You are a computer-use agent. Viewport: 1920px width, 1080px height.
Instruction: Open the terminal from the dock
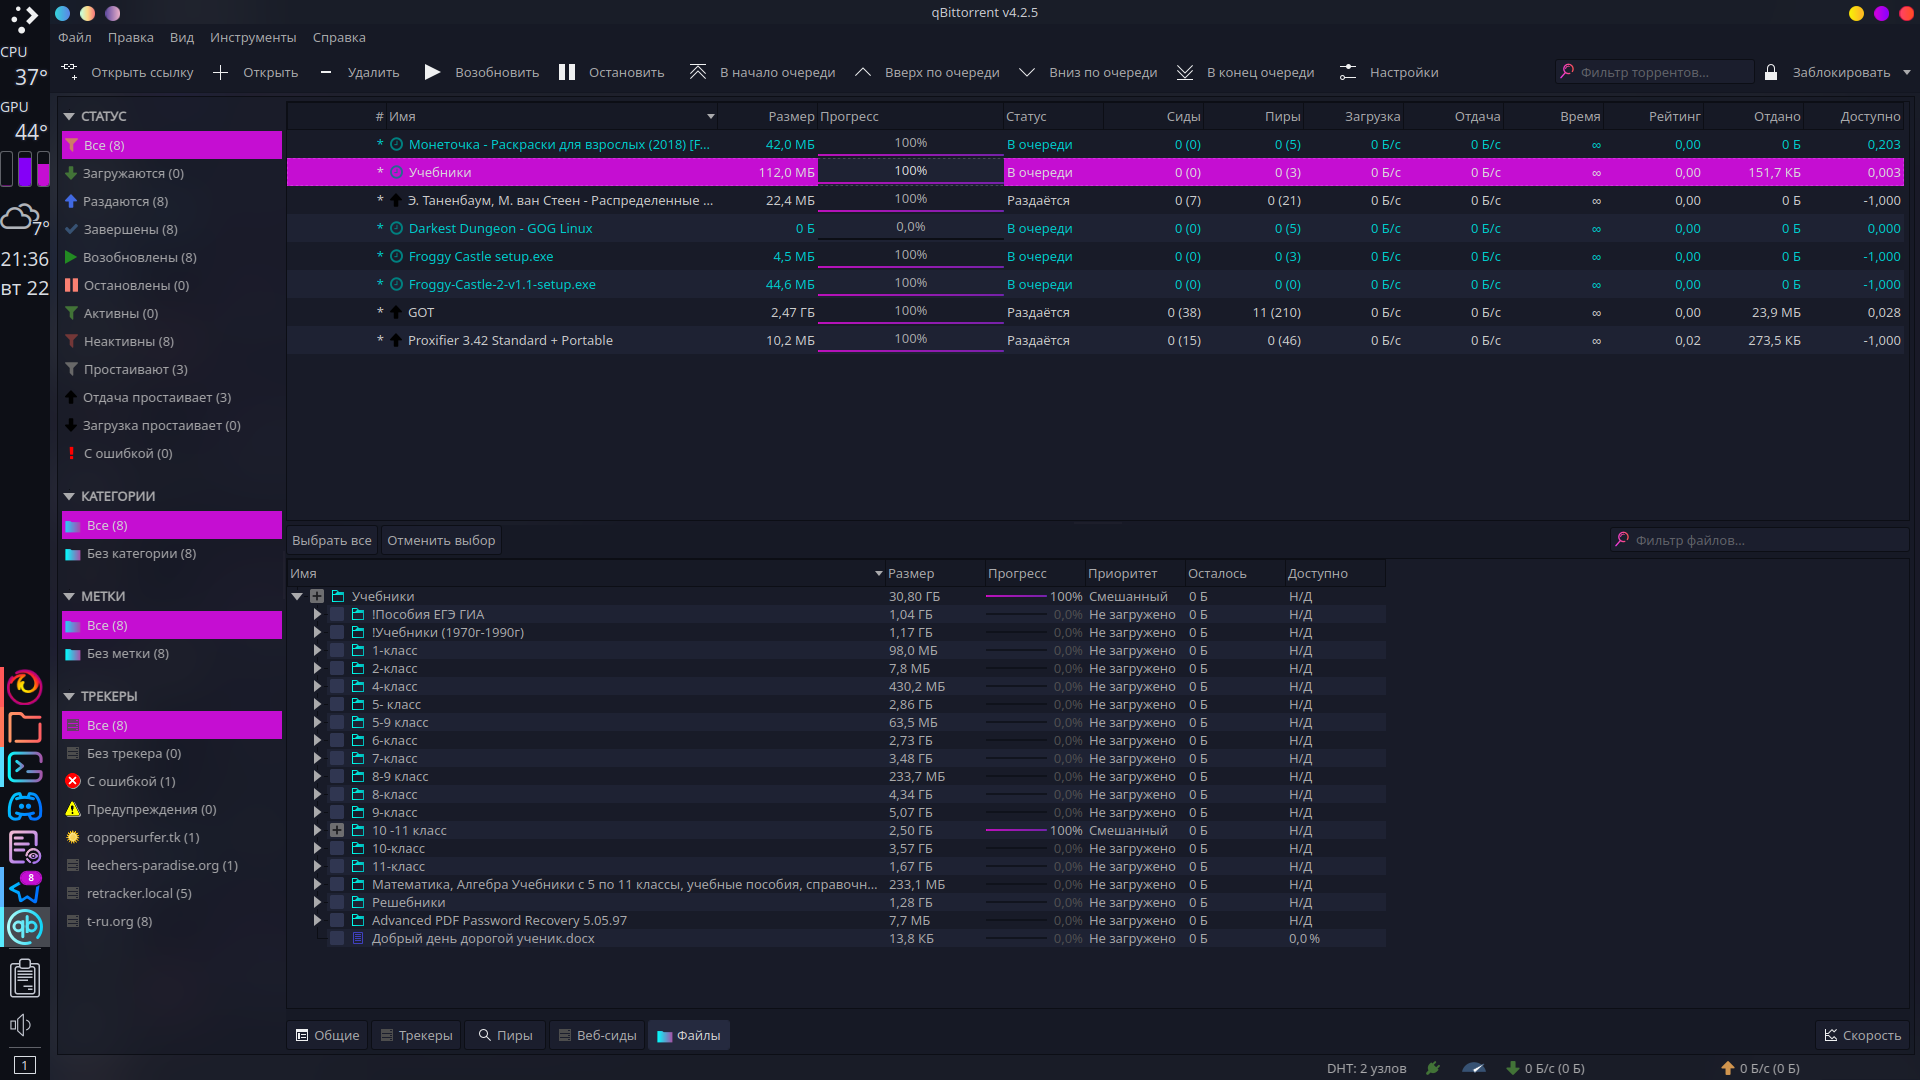tap(25, 767)
